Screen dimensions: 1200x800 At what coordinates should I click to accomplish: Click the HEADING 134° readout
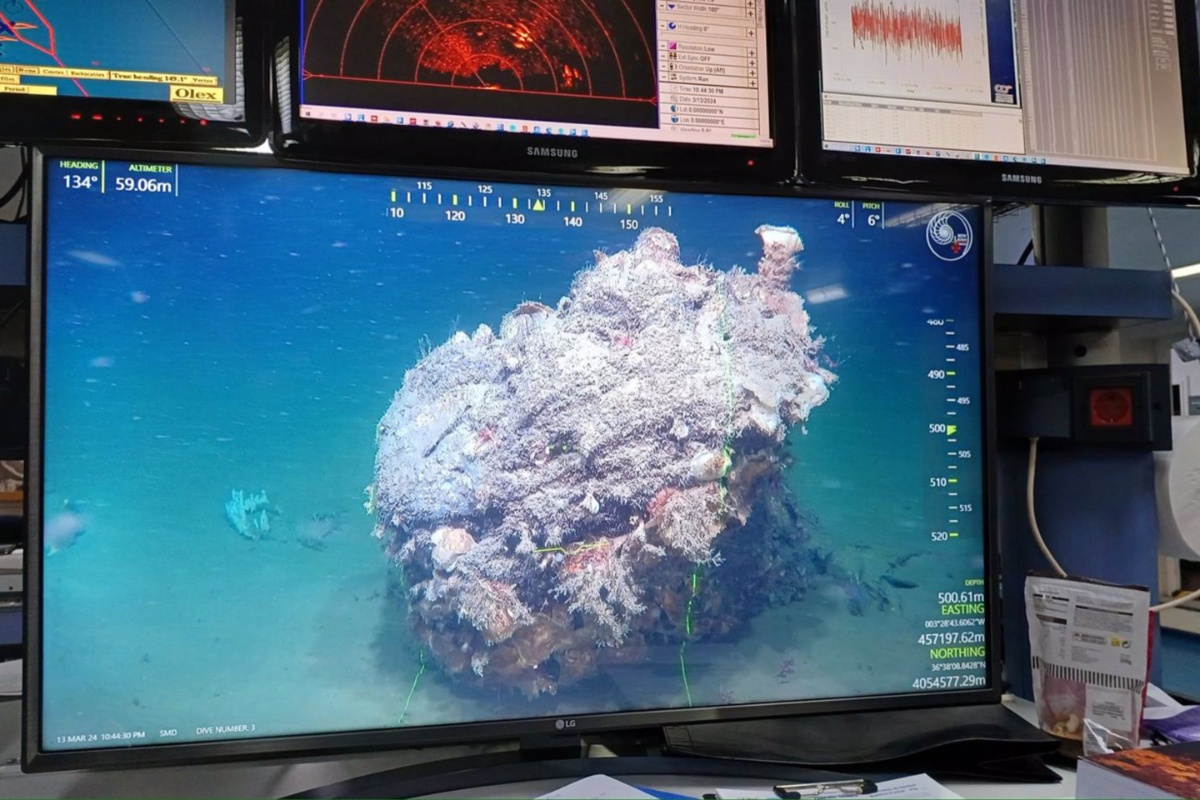[80, 176]
